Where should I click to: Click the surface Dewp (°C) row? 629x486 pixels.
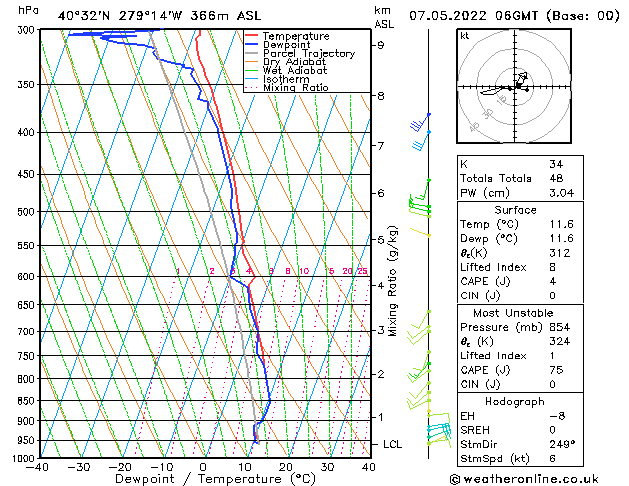pos(520,239)
